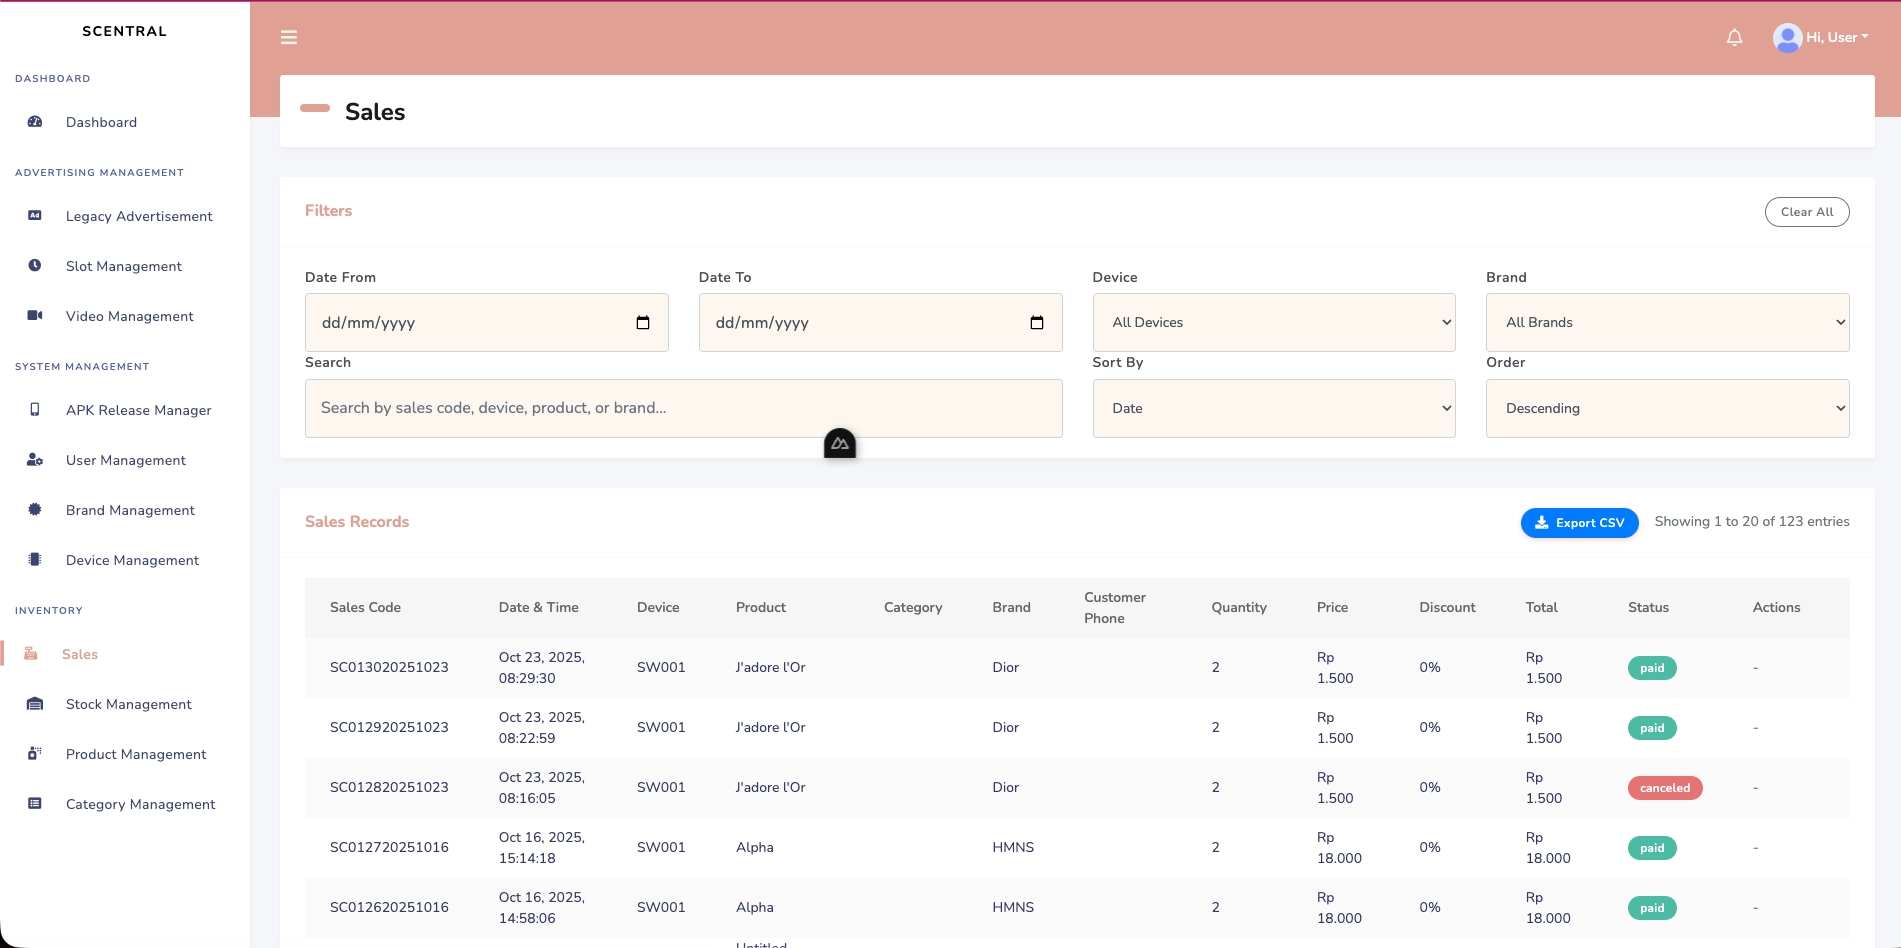
Task: Open the Sort By dropdown
Action: [1273, 408]
